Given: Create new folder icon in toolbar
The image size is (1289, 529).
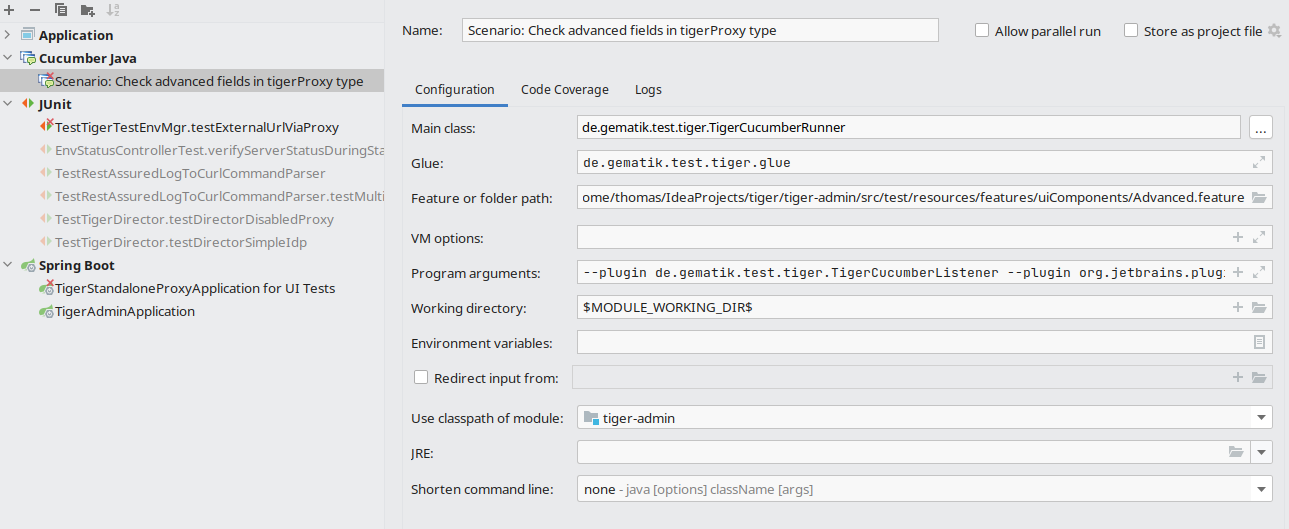Looking at the screenshot, I should [x=87, y=10].
